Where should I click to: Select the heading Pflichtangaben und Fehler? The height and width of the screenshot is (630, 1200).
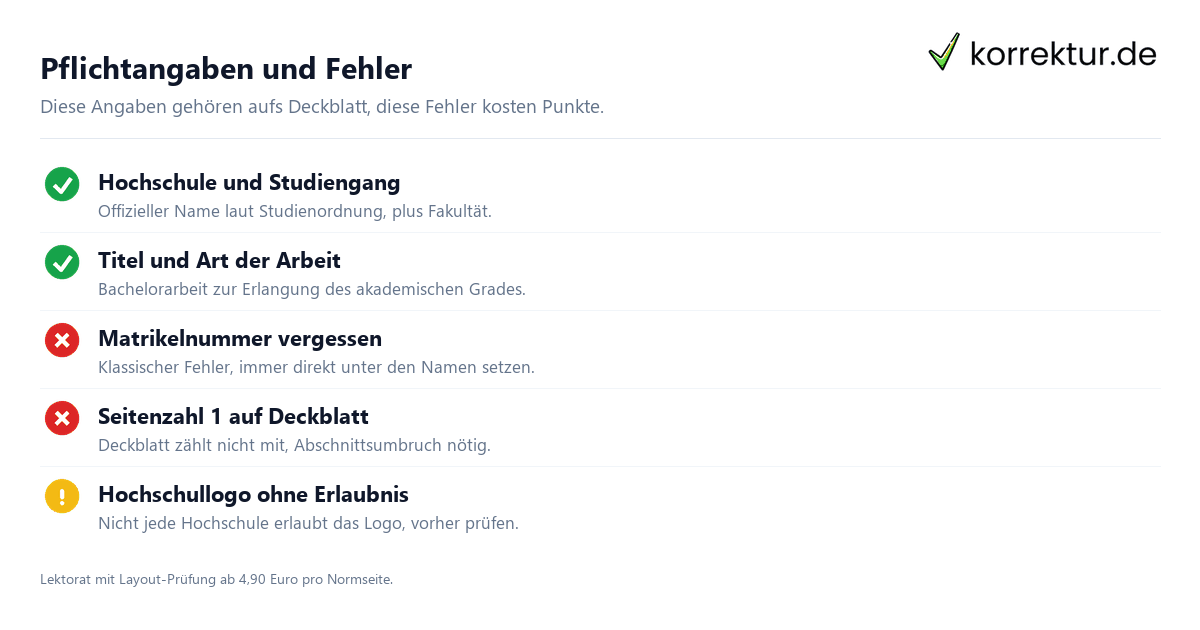[x=226, y=69]
